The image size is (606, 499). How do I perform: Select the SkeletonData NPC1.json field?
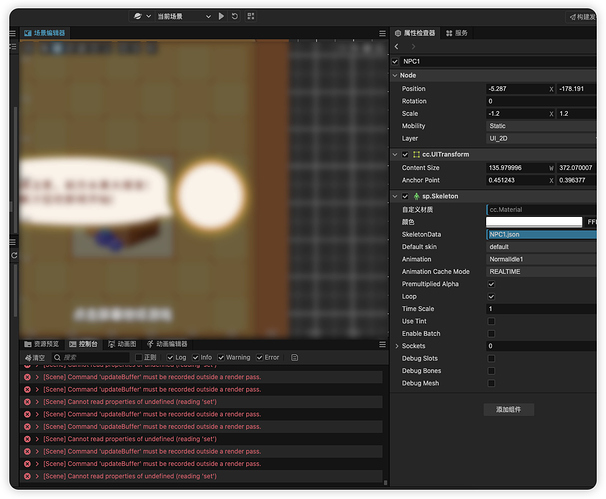541,235
